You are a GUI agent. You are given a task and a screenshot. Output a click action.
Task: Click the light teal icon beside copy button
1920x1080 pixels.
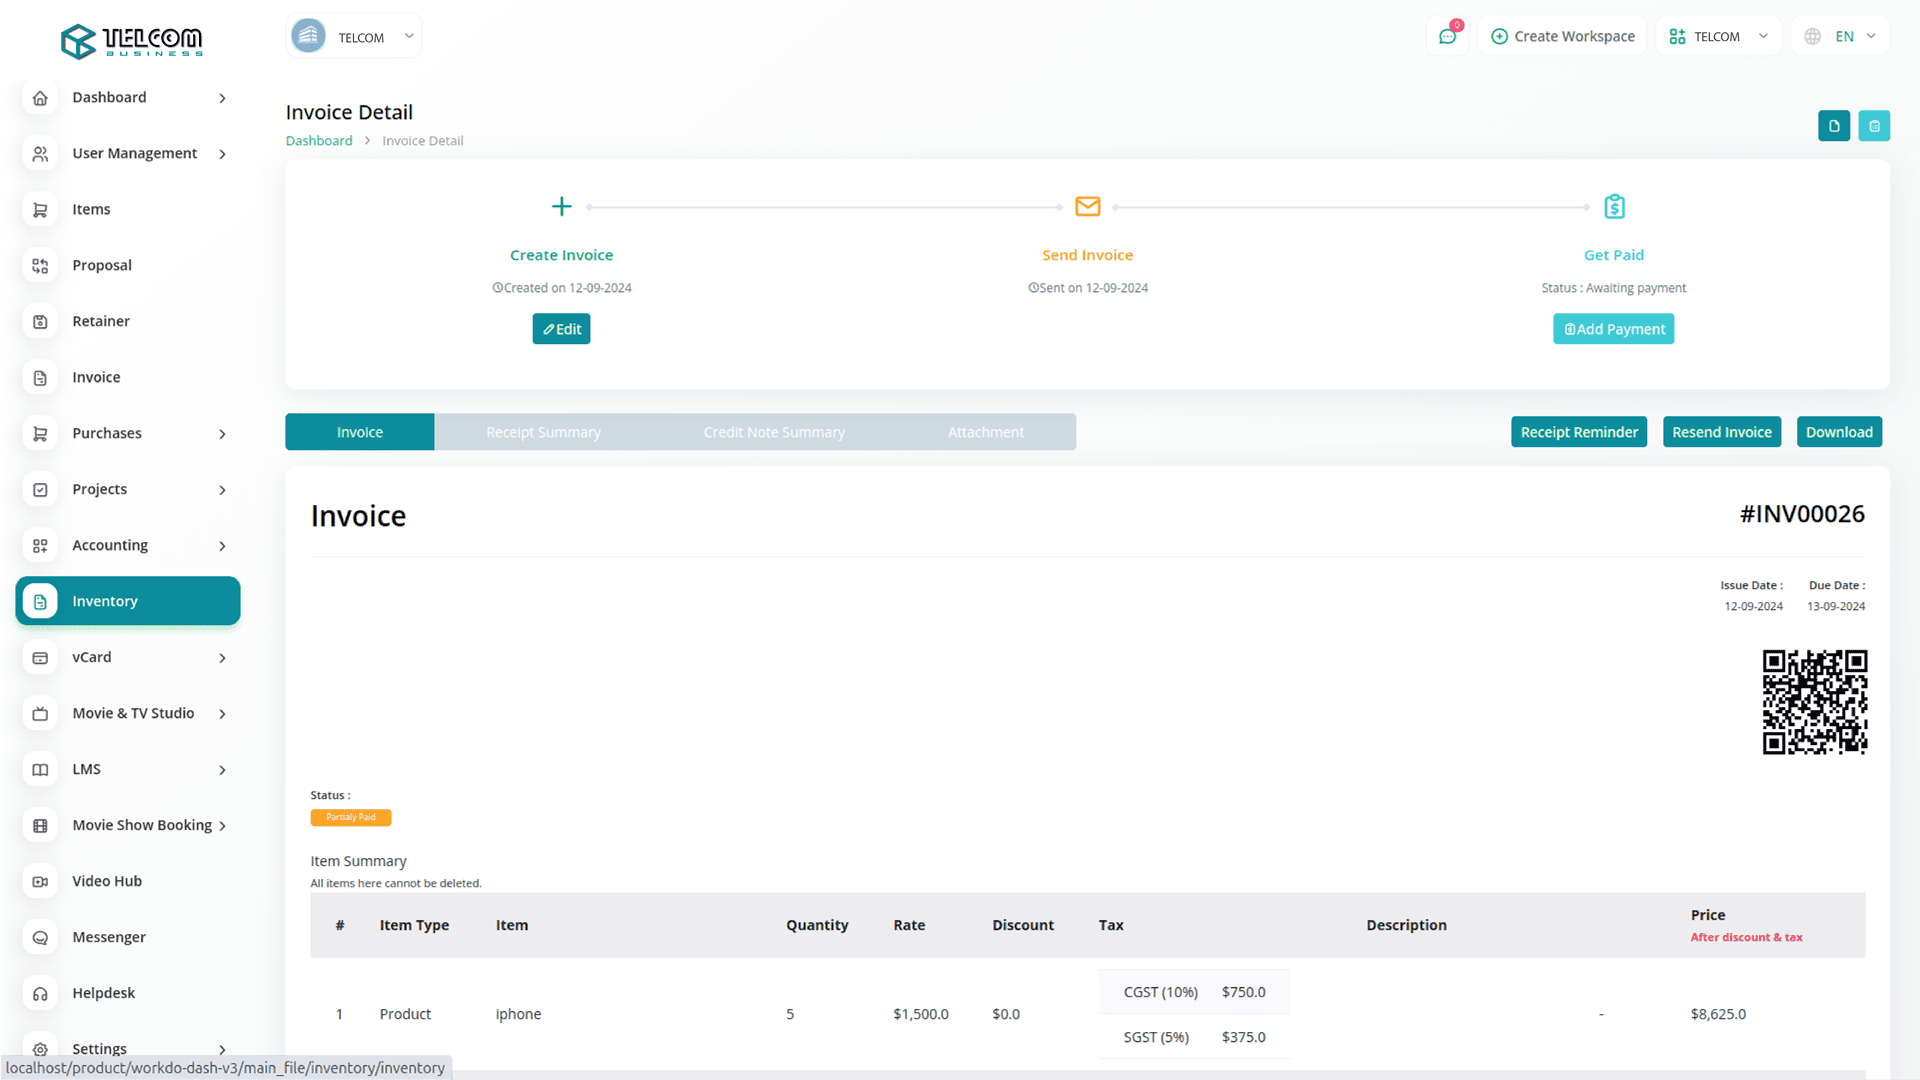pyautogui.click(x=1874, y=126)
